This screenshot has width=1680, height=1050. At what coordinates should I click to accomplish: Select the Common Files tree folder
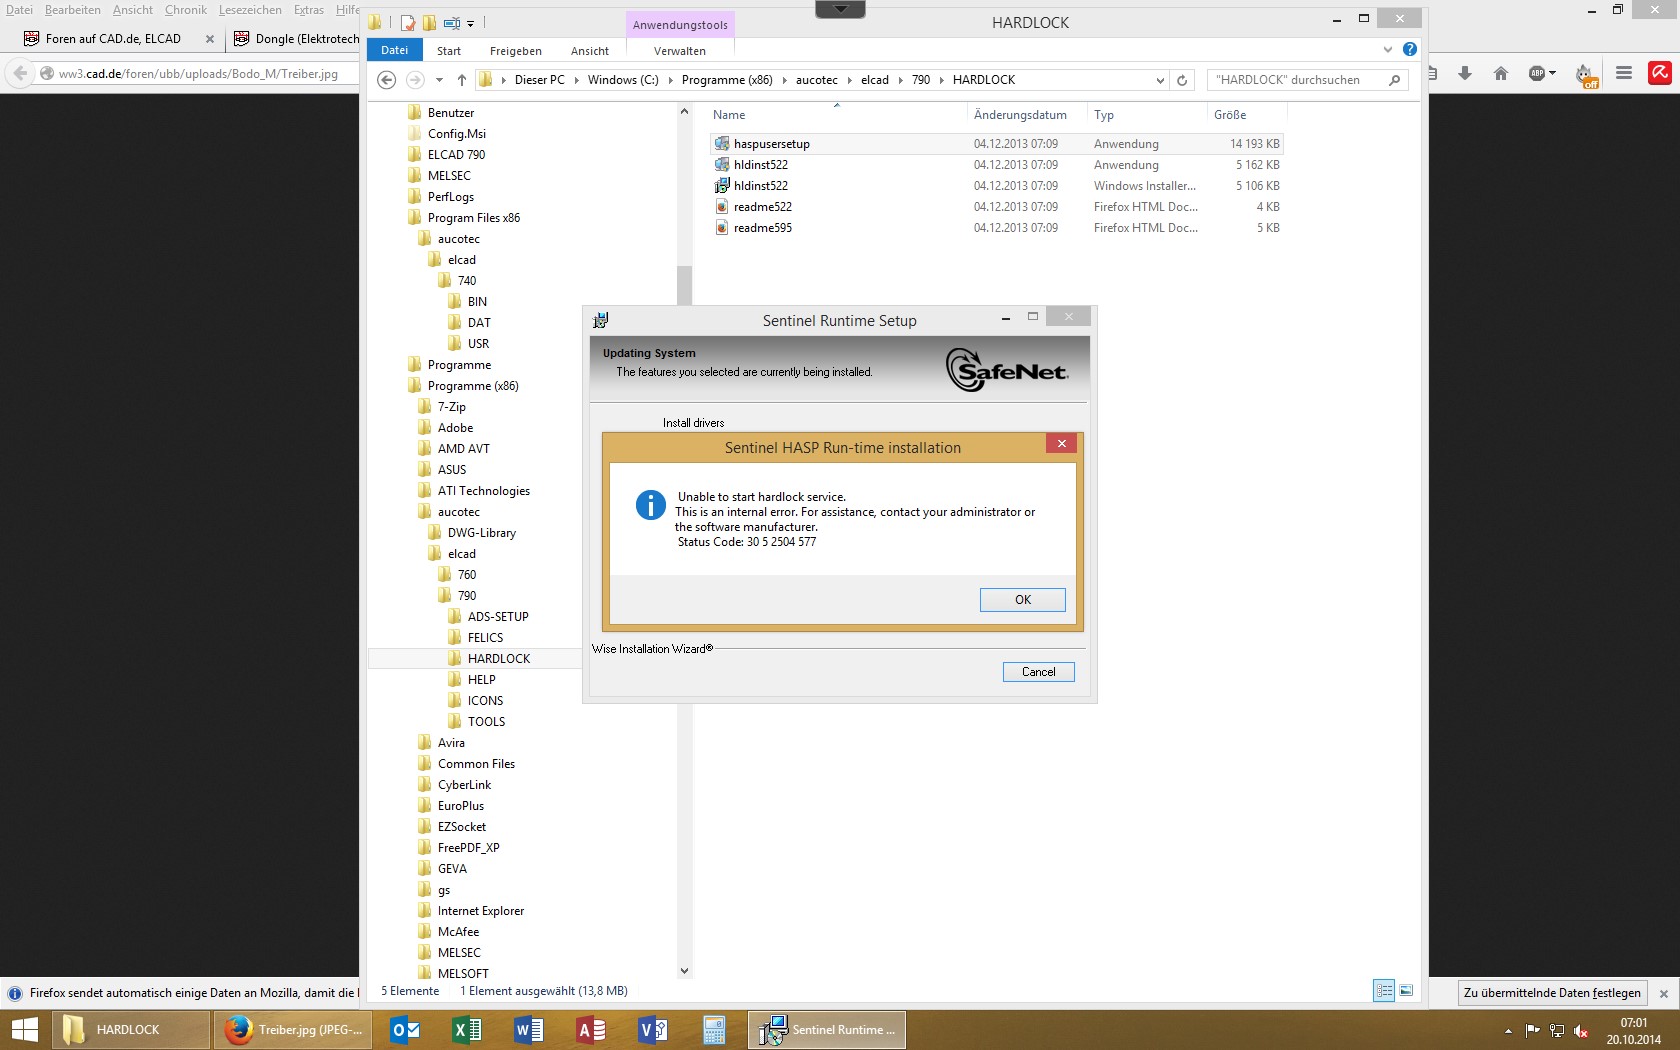(476, 764)
